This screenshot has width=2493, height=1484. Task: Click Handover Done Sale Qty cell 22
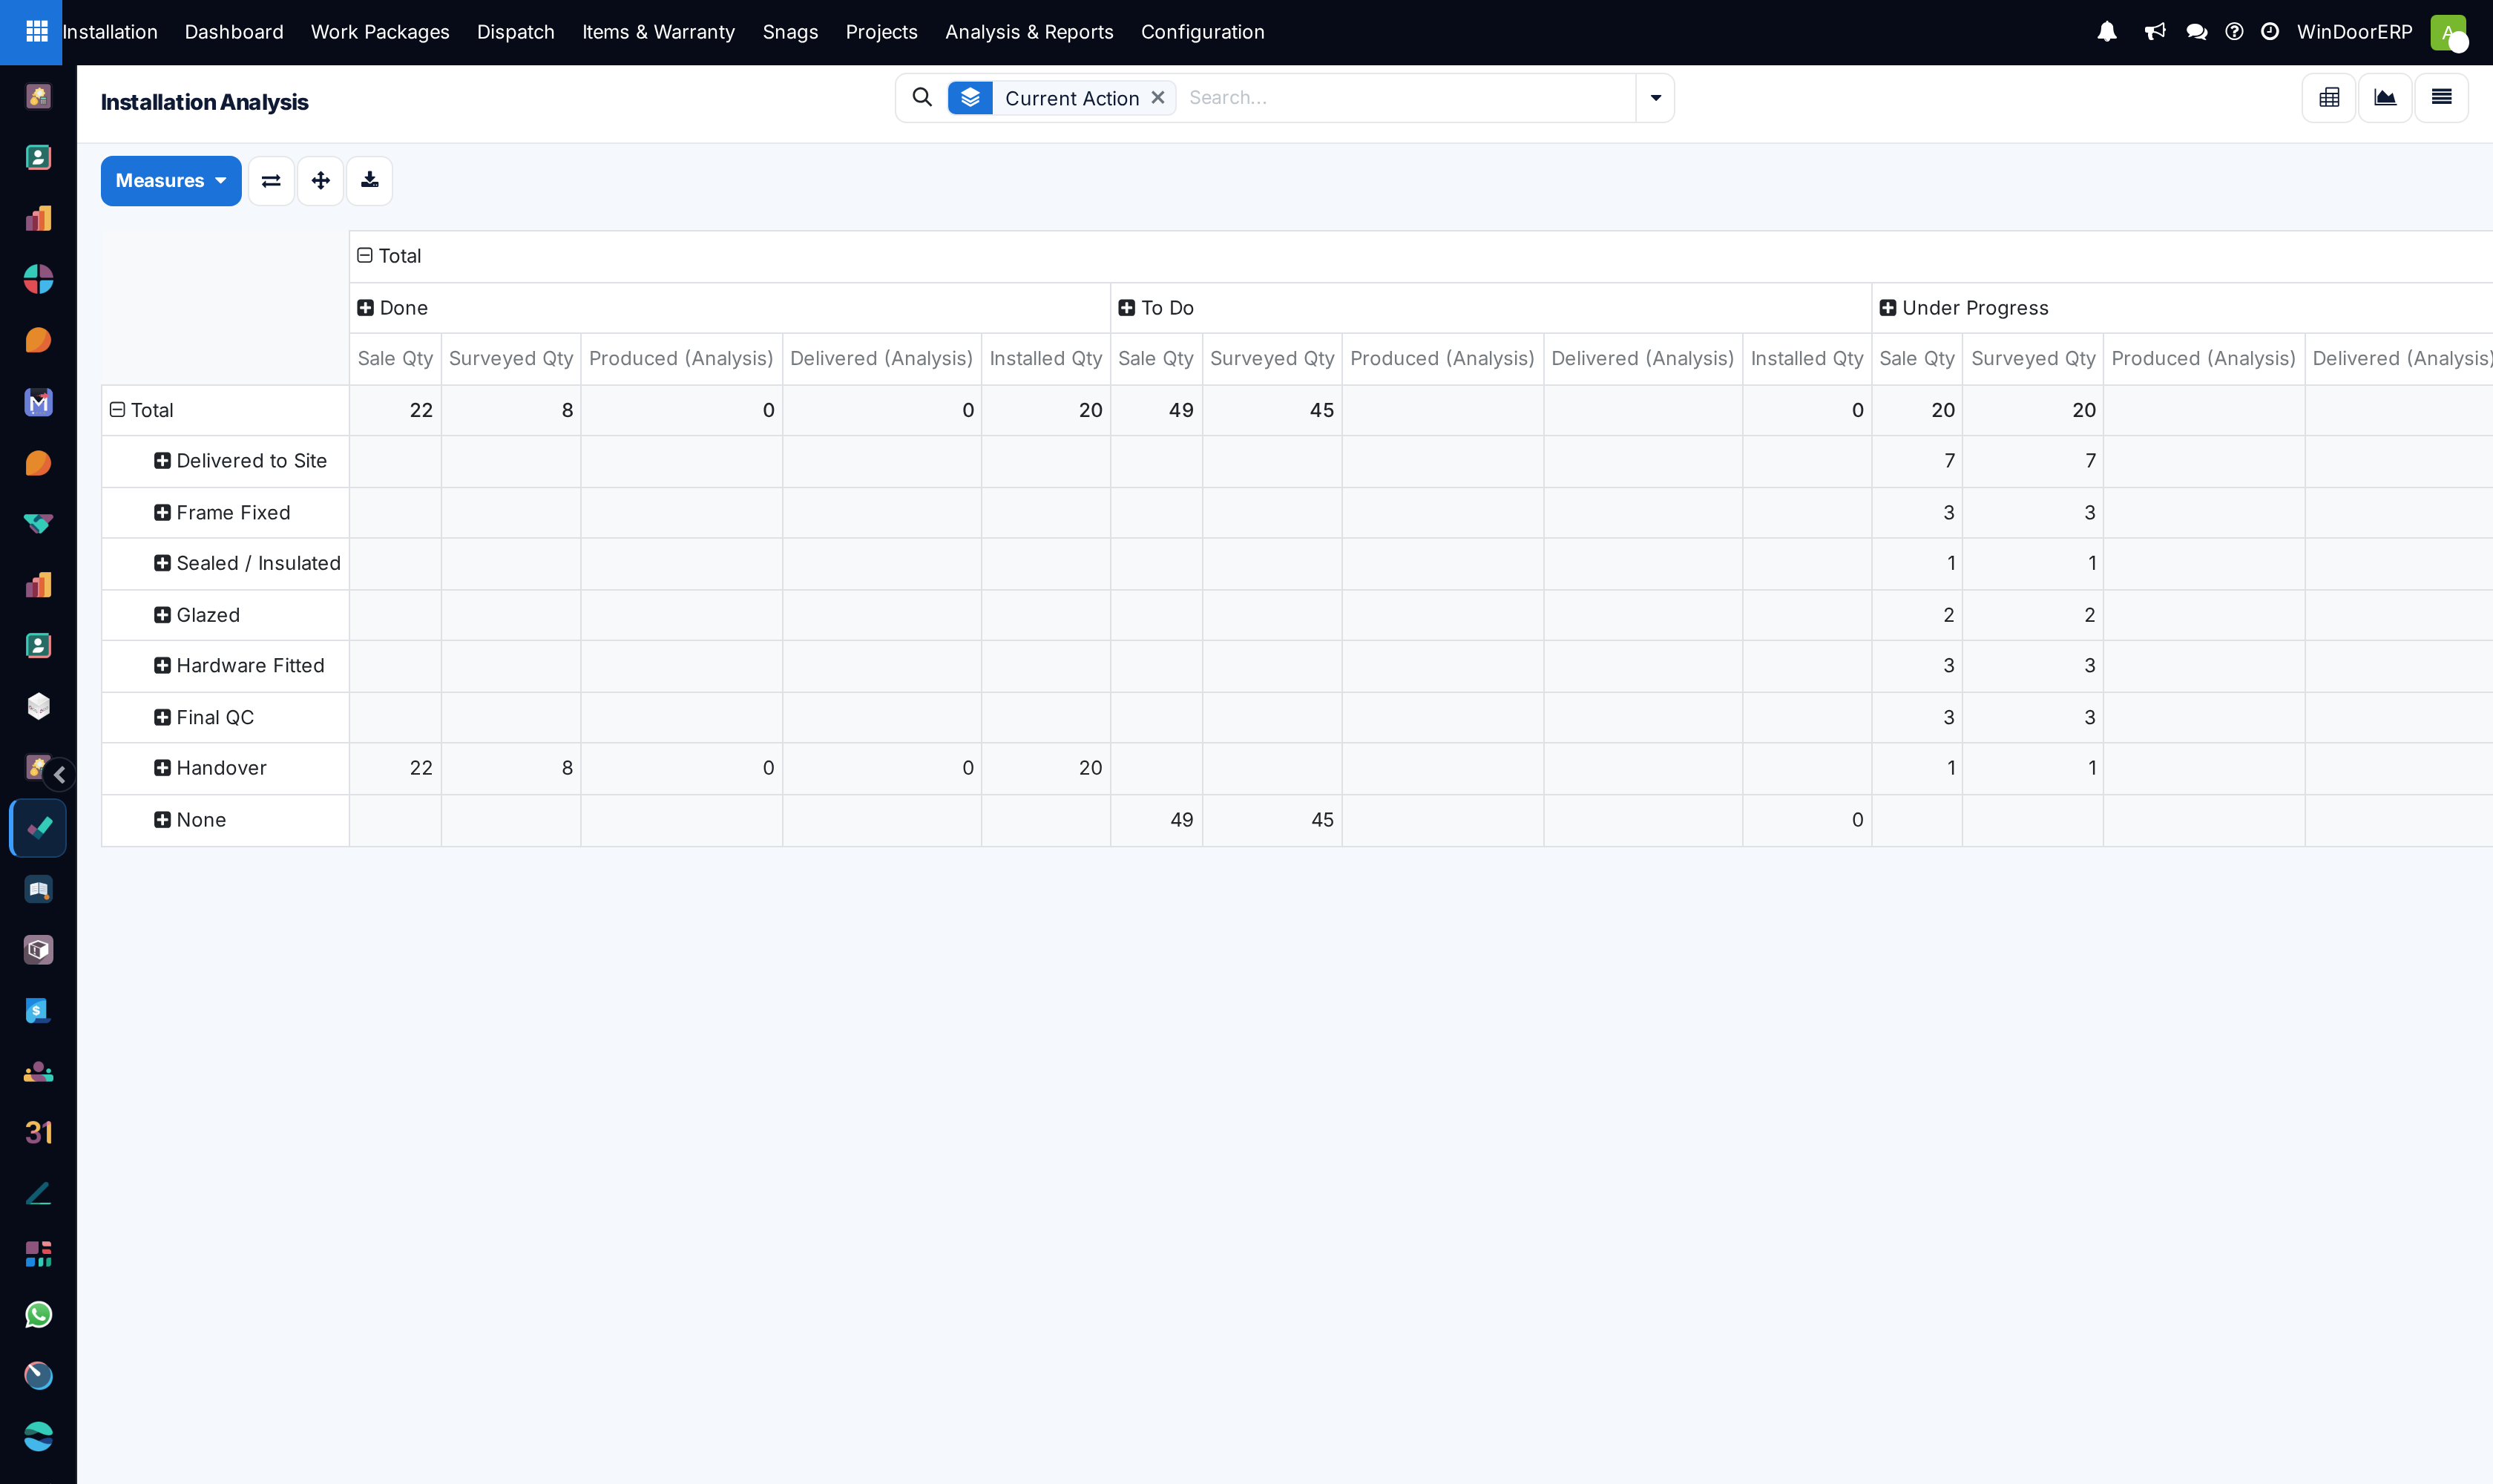tap(395, 768)
